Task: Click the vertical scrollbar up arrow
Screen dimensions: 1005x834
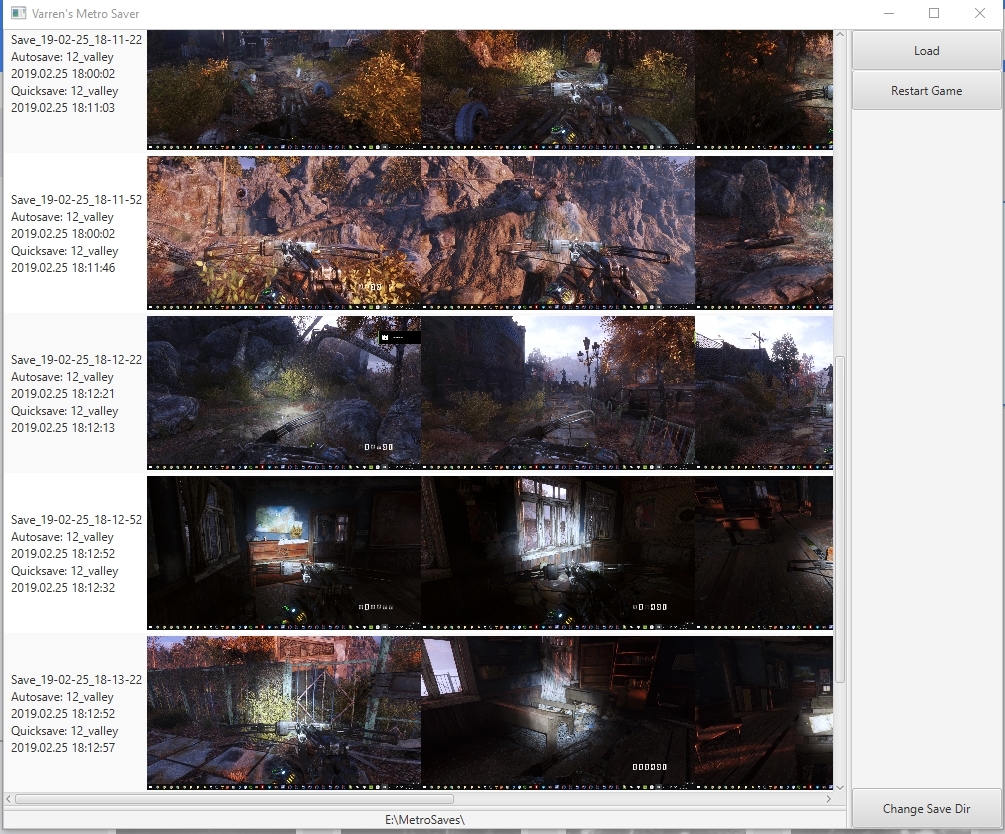Action: pyautogui.click(x=840, y=34)
